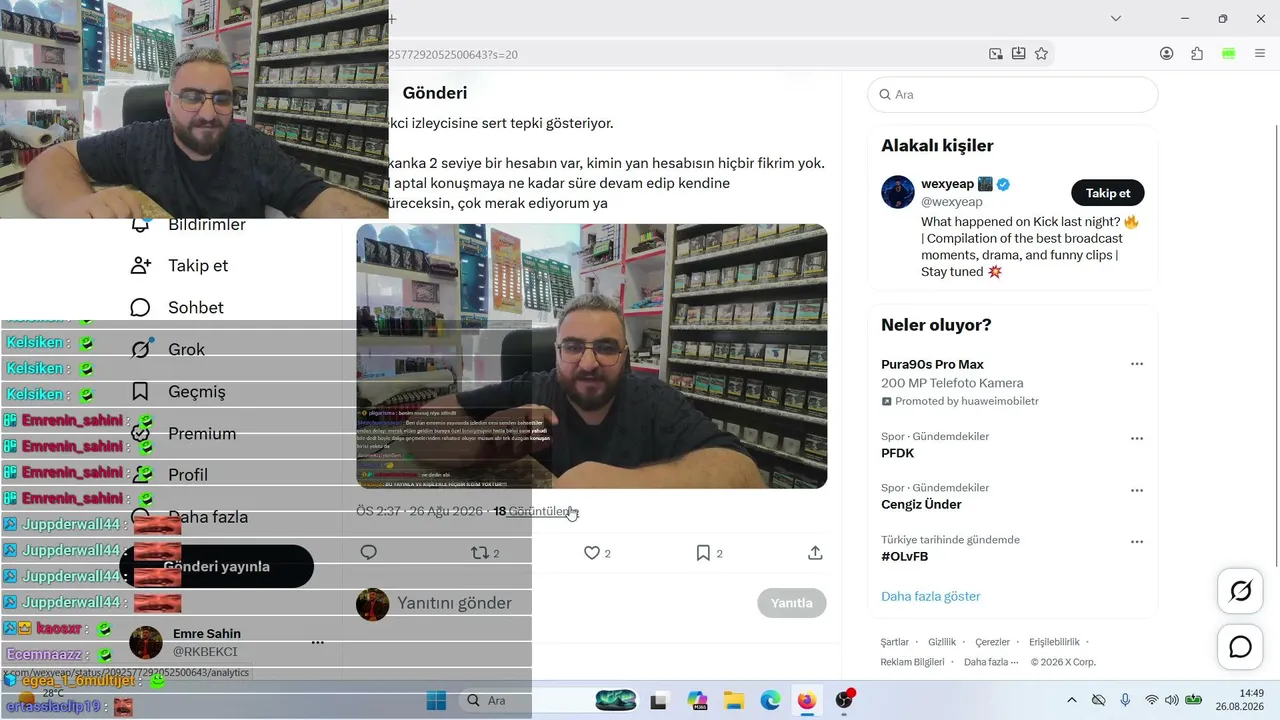Screen dimensions: 1280x720
Task: Open Firefox account icon
Action: pyautogui.click(x=1167, y=54)
